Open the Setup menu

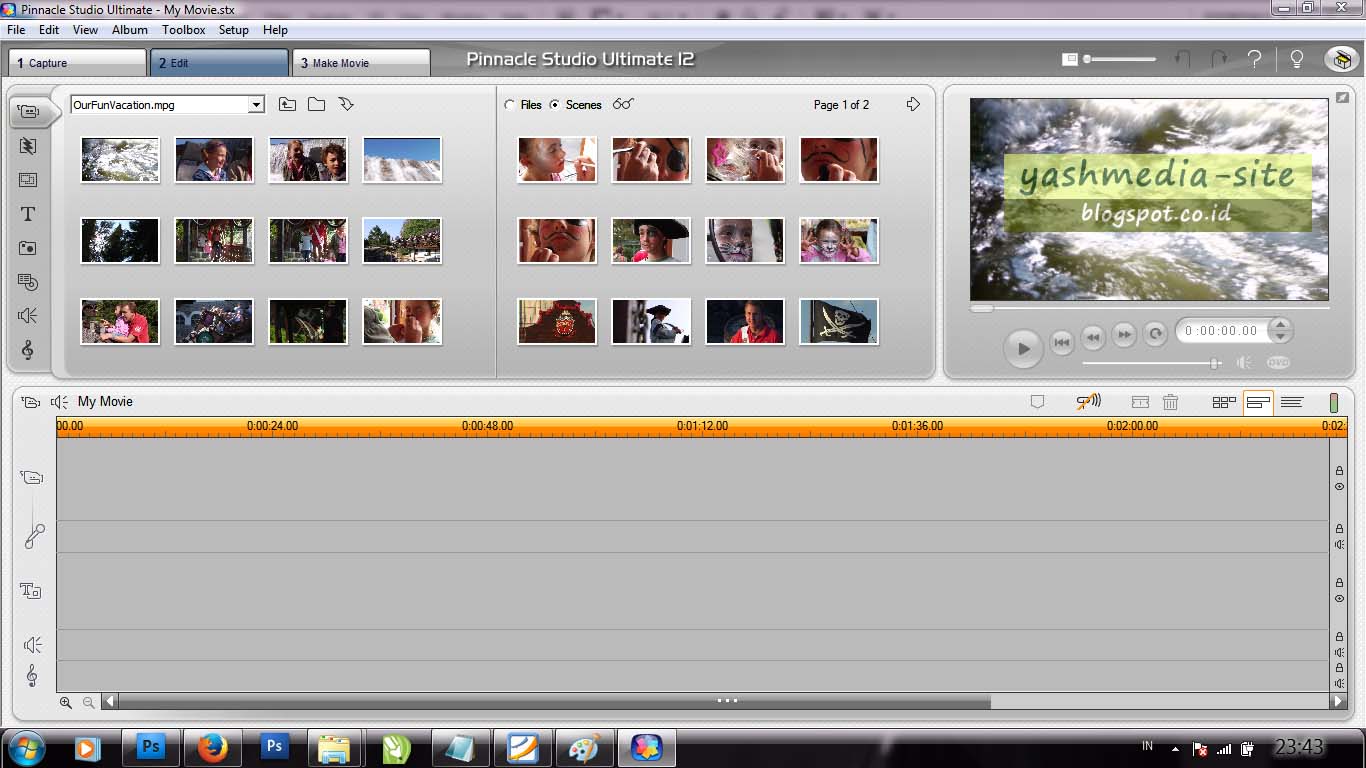tap(233, 30)
